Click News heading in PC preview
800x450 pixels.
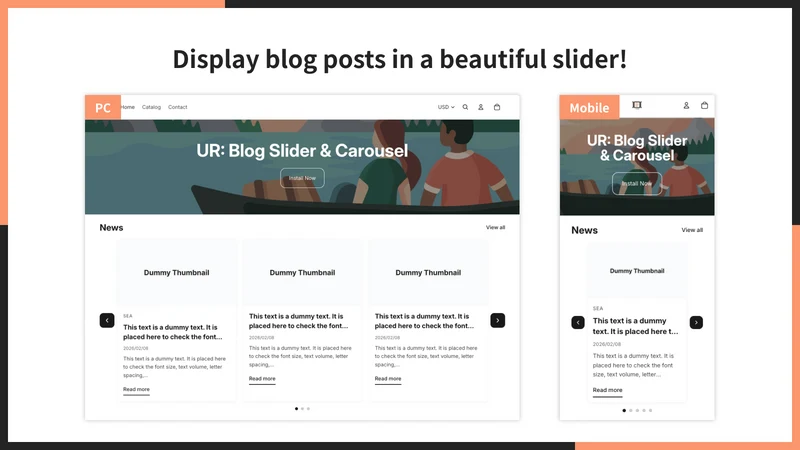coord(111,228)
